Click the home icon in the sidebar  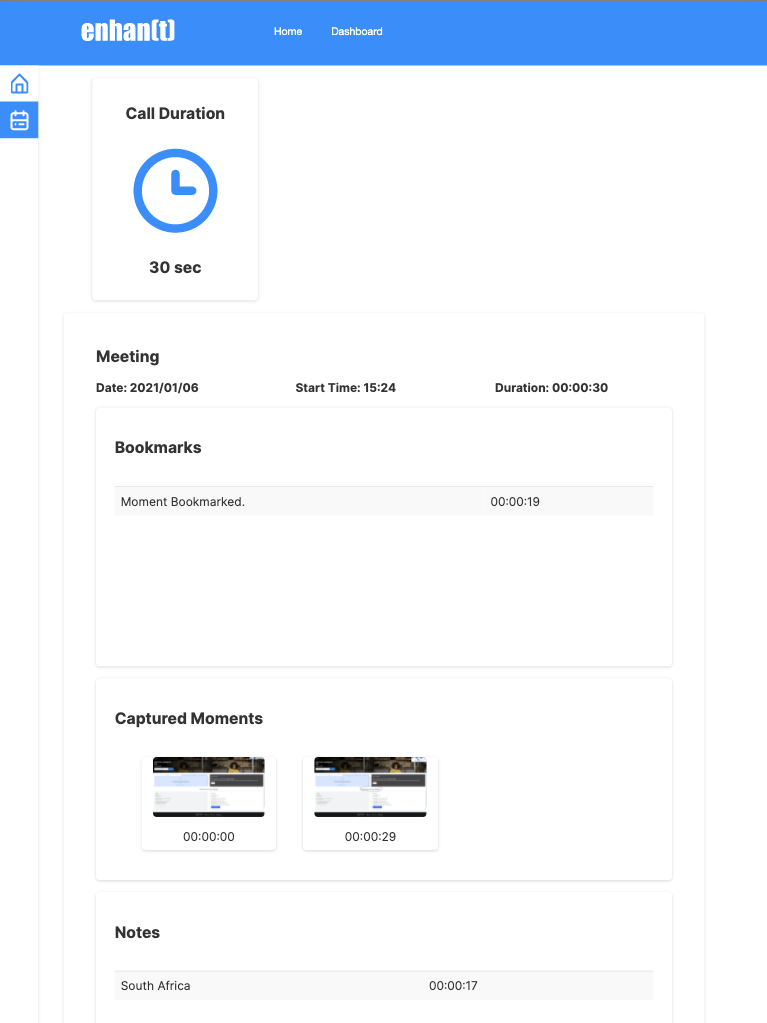point(19,84)
